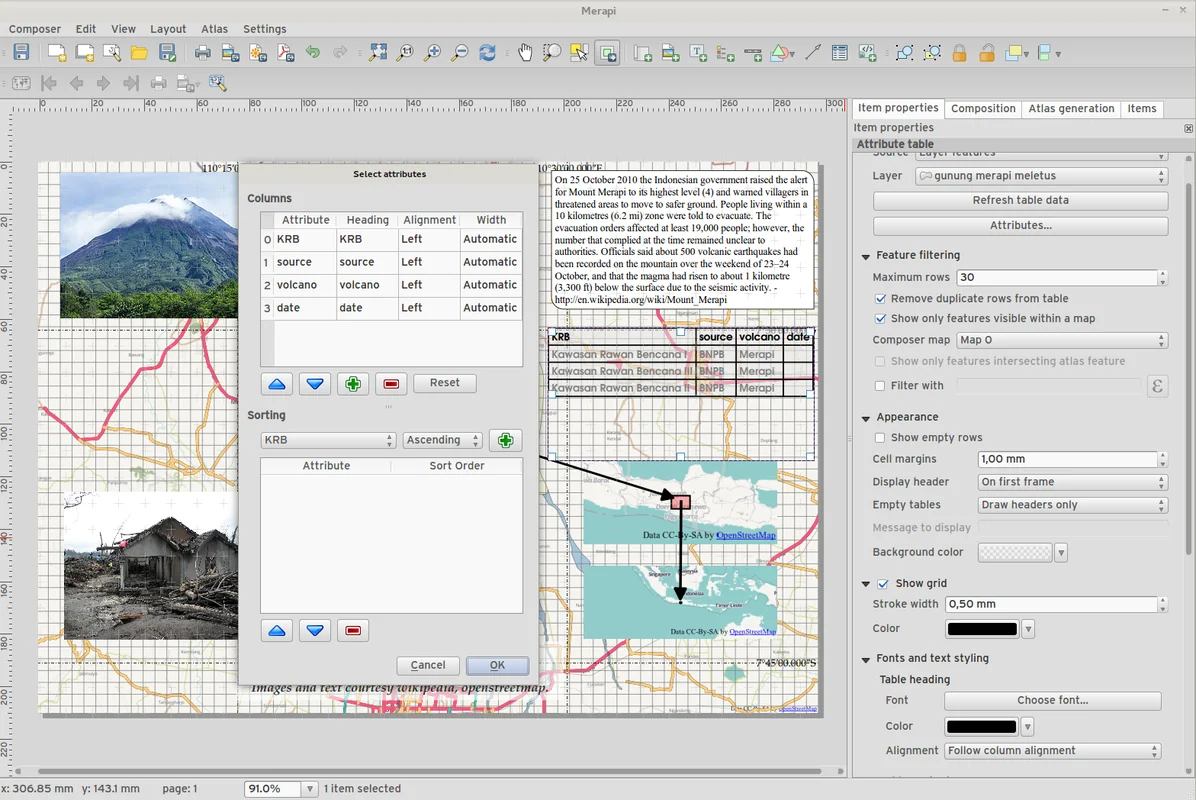This screenshot has width=1196, height=800.
Task: Click the Zoom full icon
Action: pyautogui.click(x=377, y=53)
